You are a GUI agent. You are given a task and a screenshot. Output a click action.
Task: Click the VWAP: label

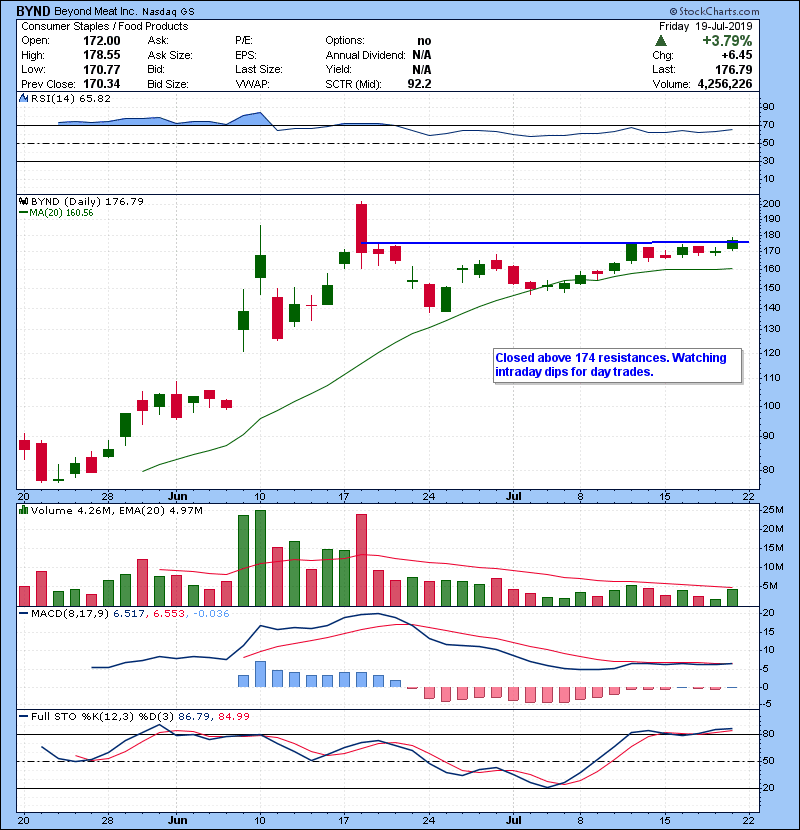pyautogui.click(x=253, y=84)
